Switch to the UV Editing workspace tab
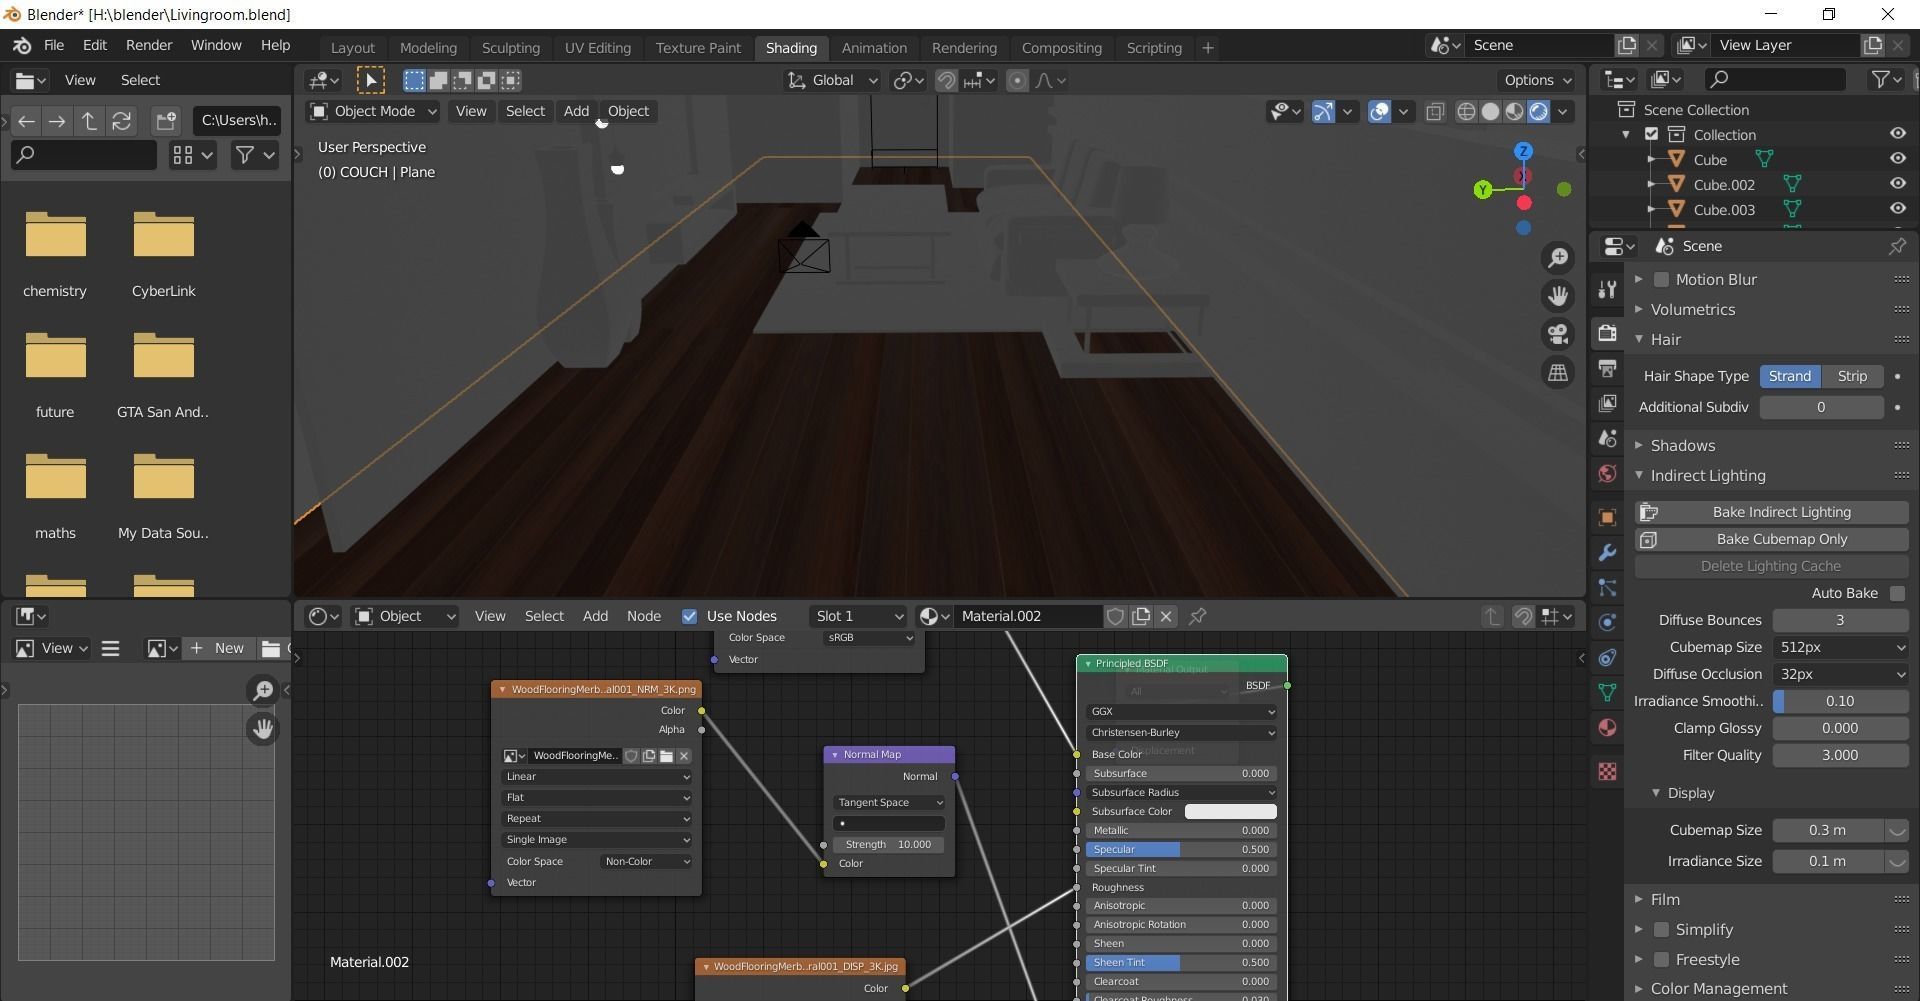This screenshot has height=1001, width=1920. [x=597, y=47]
